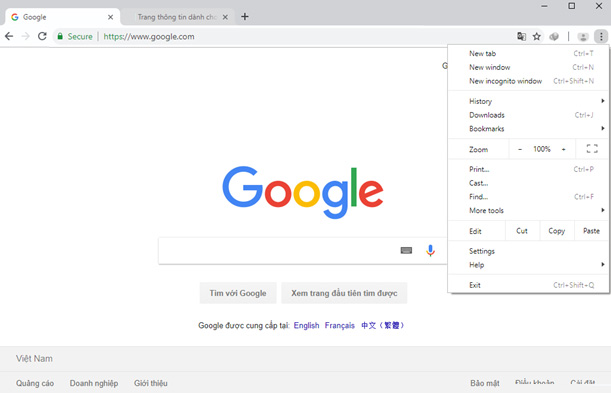The height and width of the screenshot is (393, 611).
Task: Start voice search with microphone icon
Action: (430, 250)
